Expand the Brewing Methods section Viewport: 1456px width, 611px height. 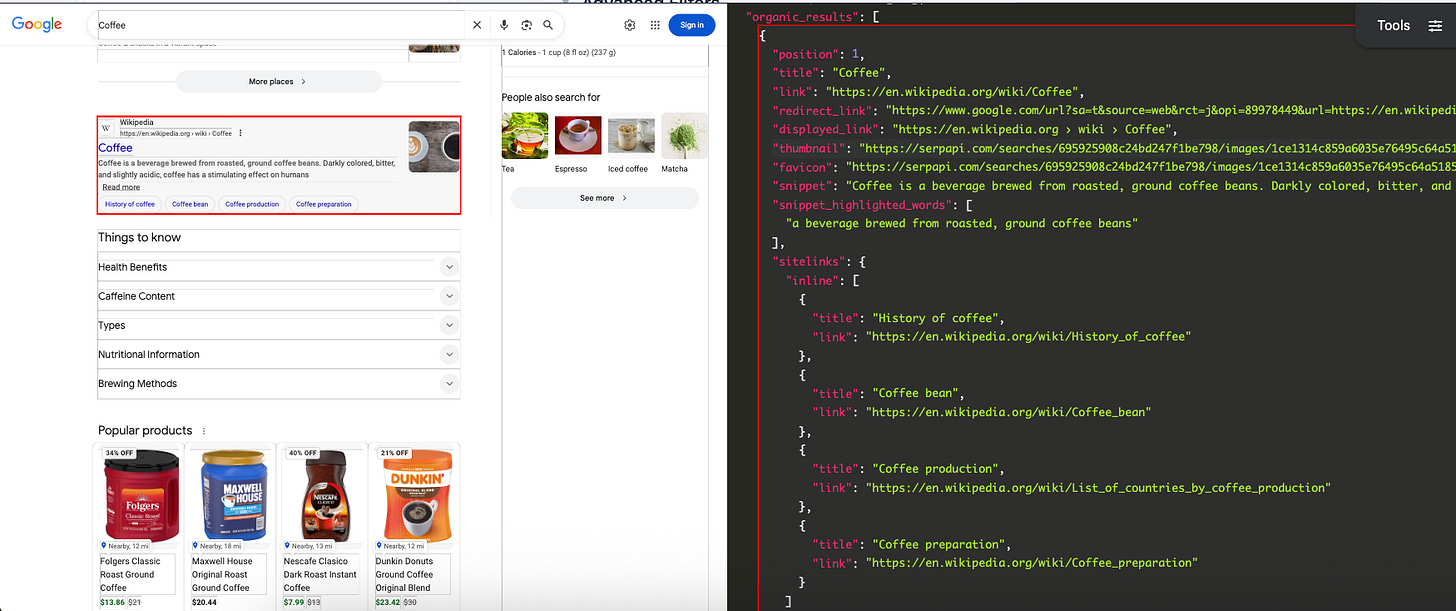pos(279,383)
